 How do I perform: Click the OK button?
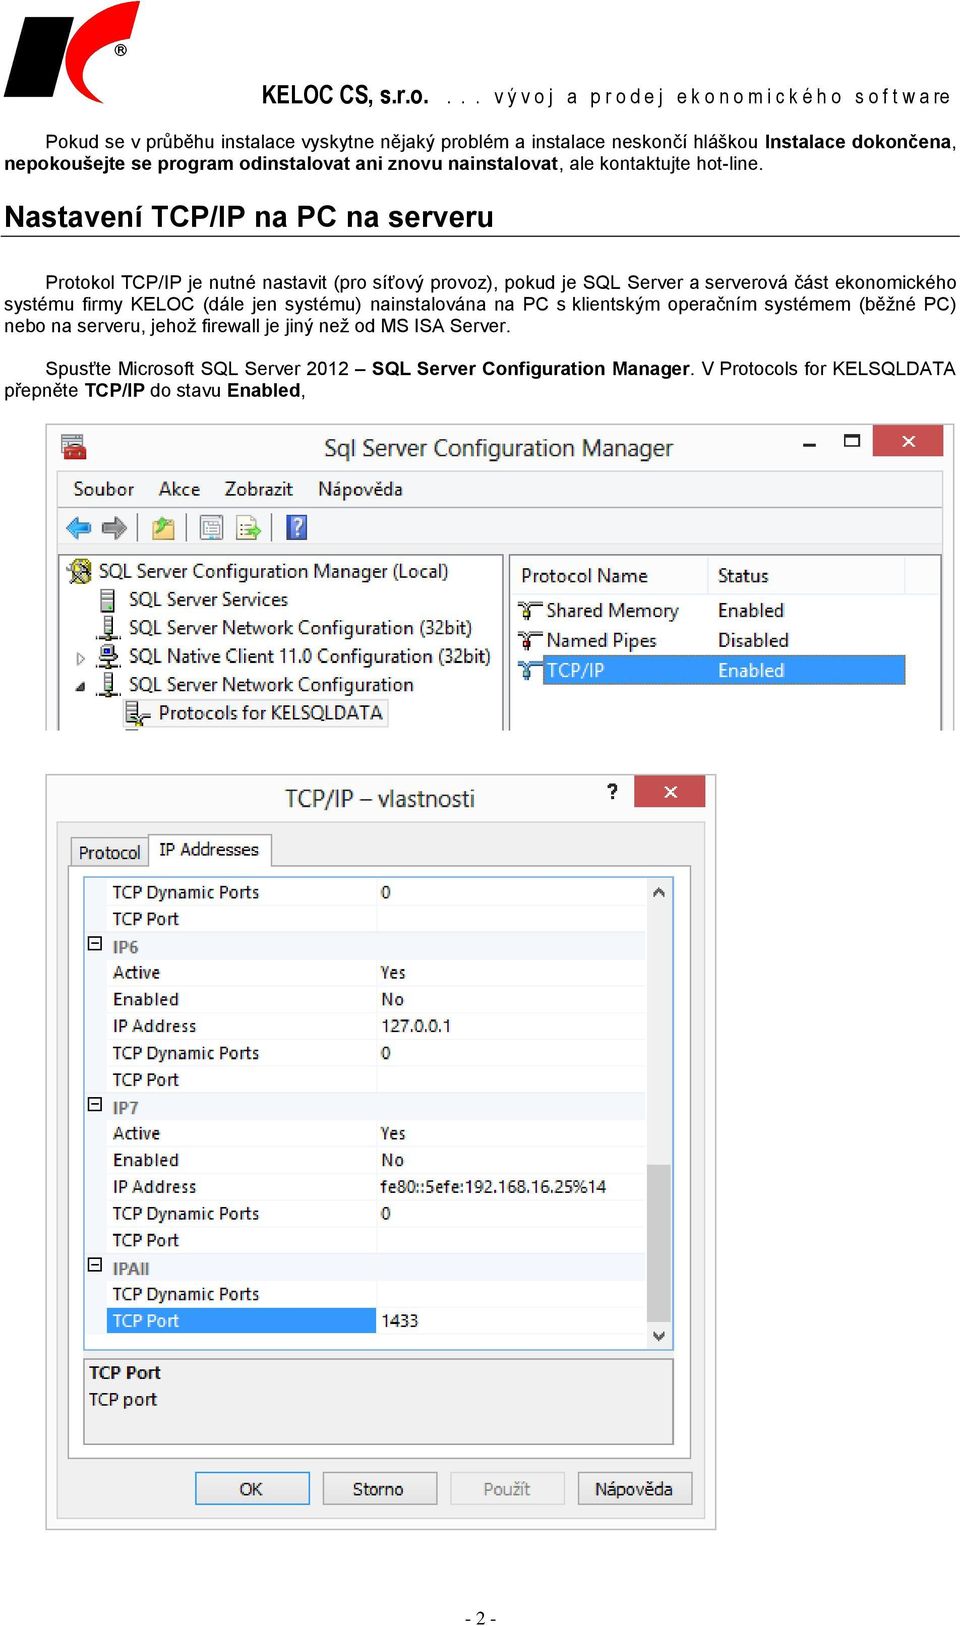coord(252,1488)
